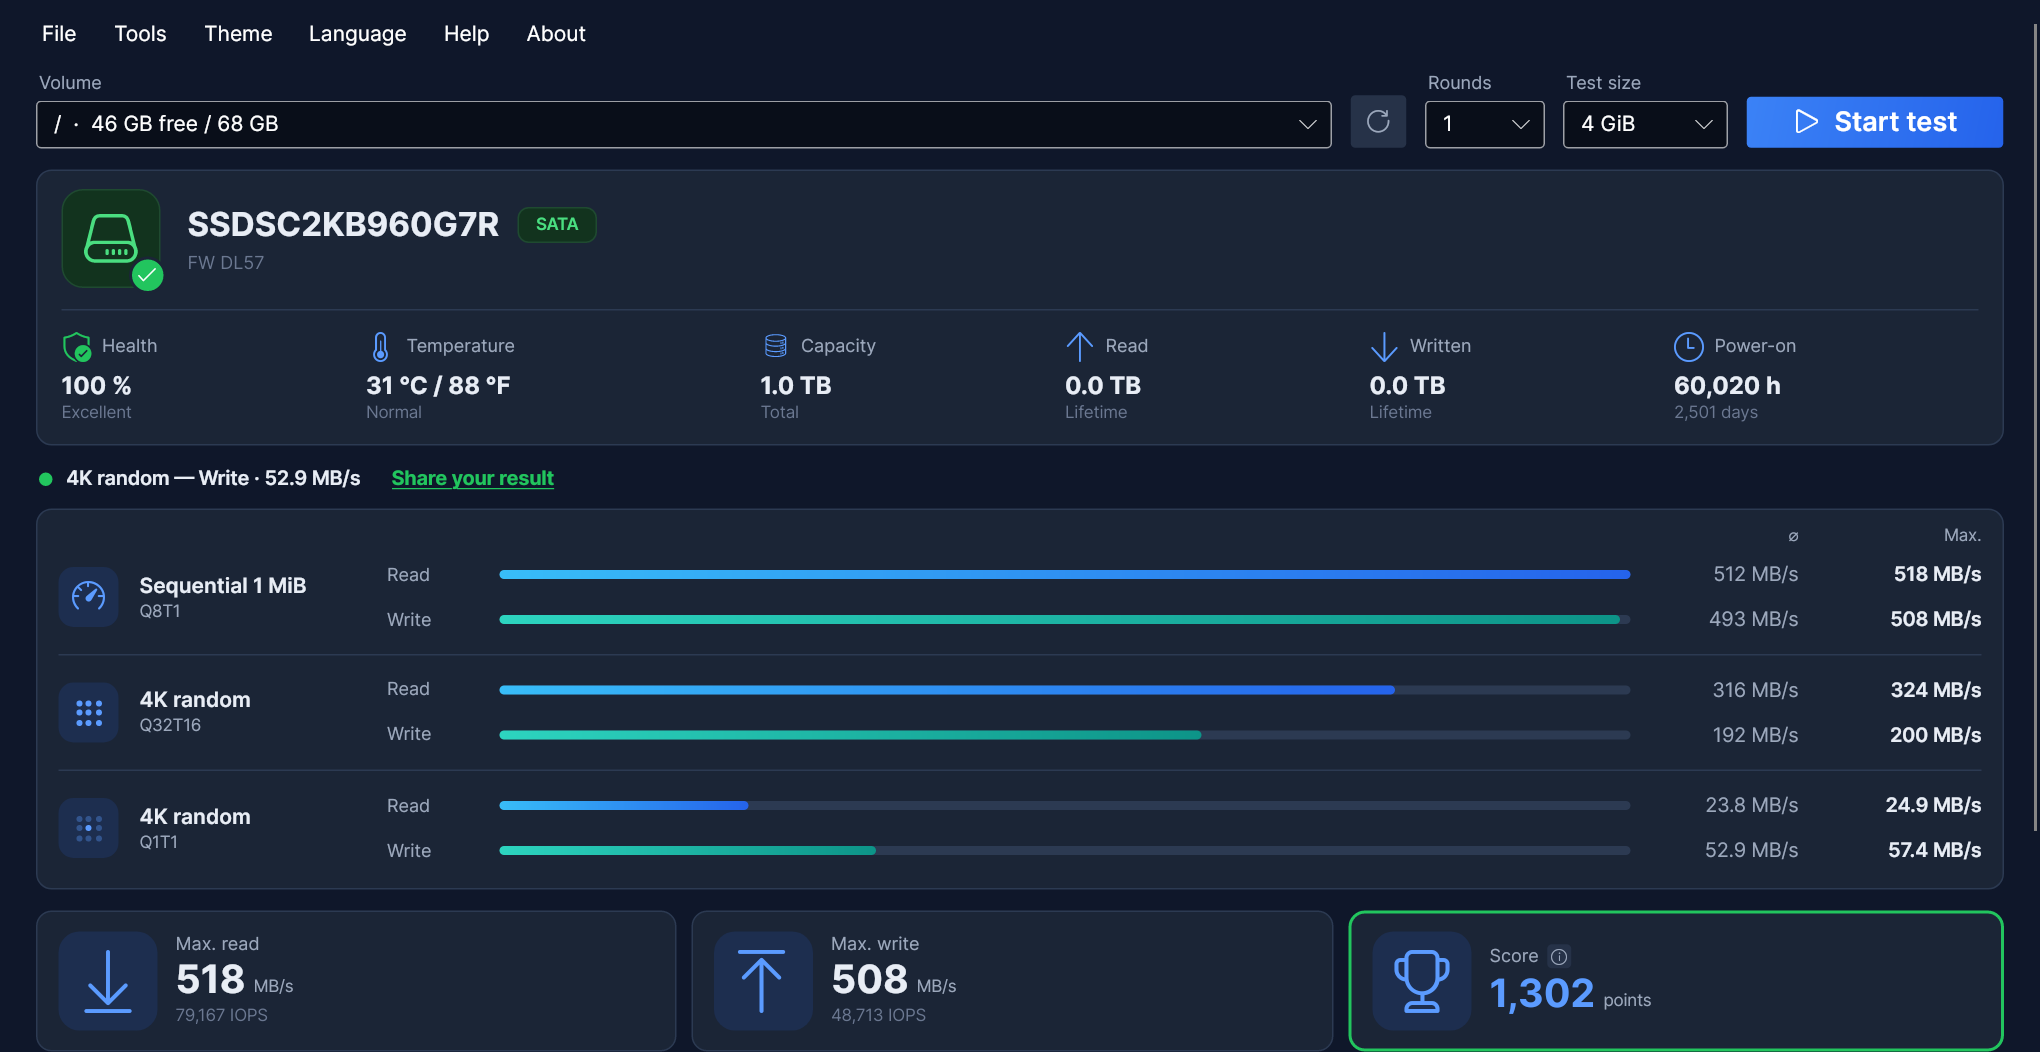Follow the Share your result link

point(472,478)
